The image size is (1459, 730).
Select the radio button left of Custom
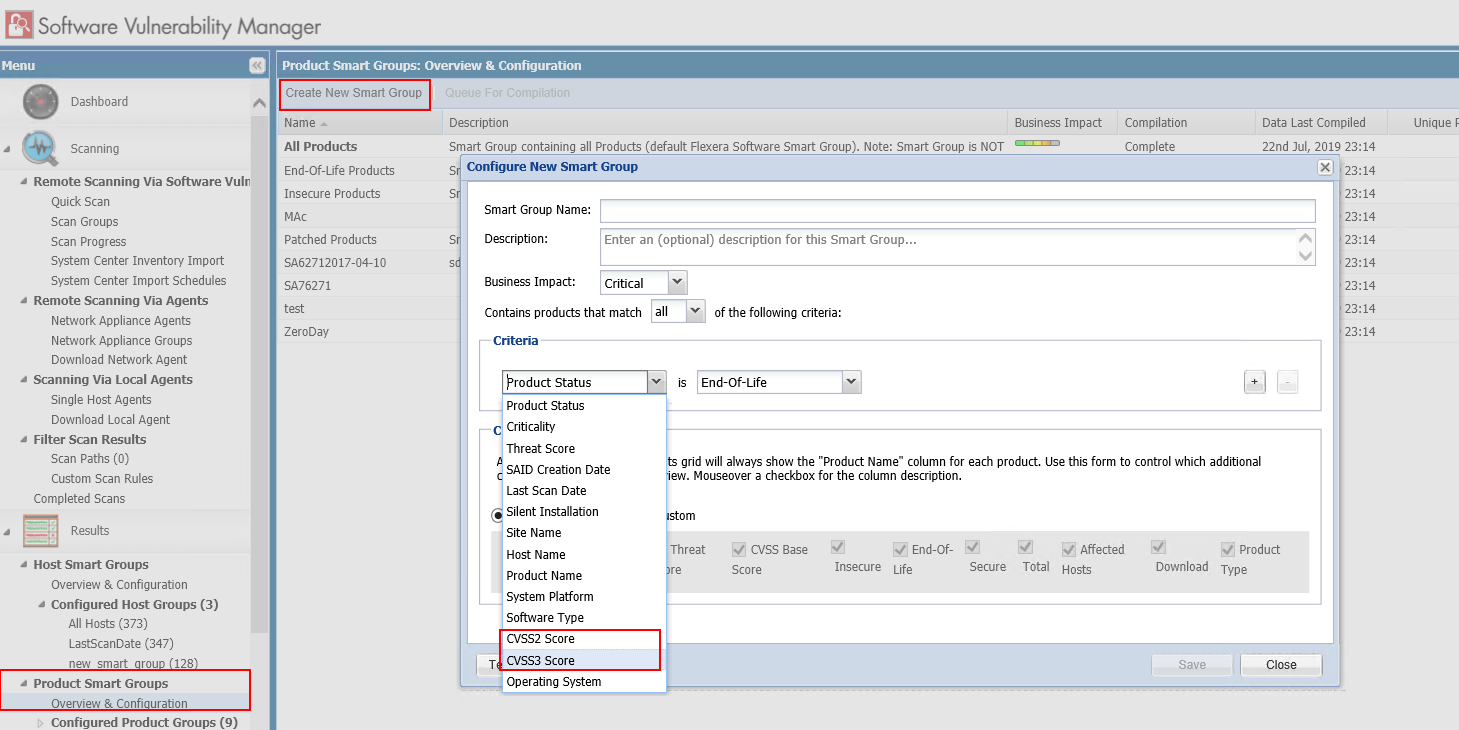tap(497, 516)
